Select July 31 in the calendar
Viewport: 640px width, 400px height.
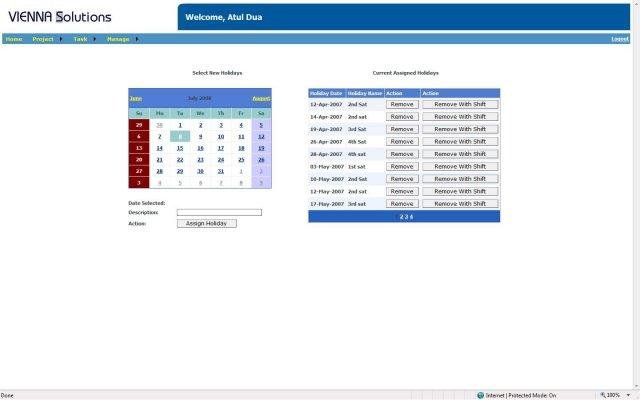point(221,171)
